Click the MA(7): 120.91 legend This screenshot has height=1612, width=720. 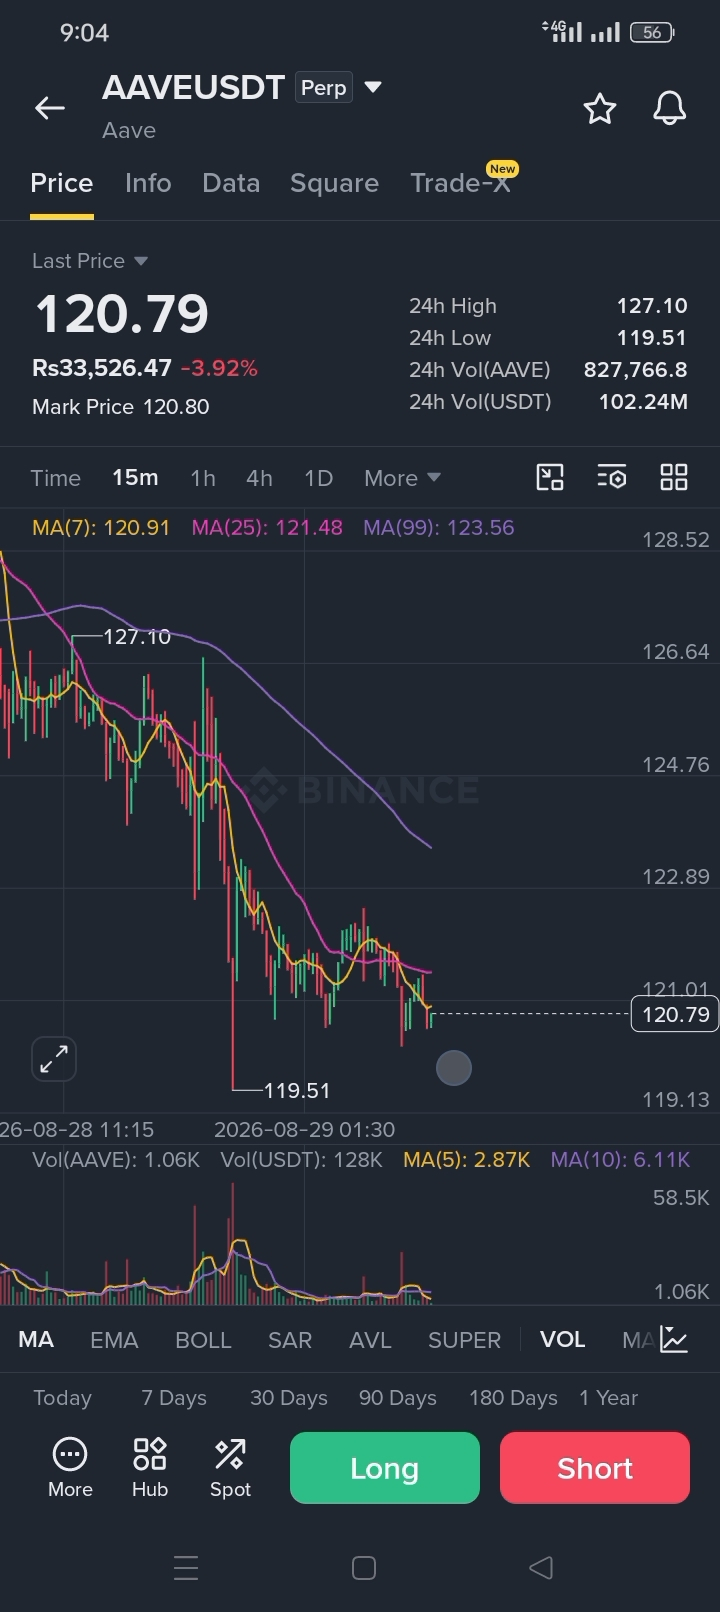(101, 527)
